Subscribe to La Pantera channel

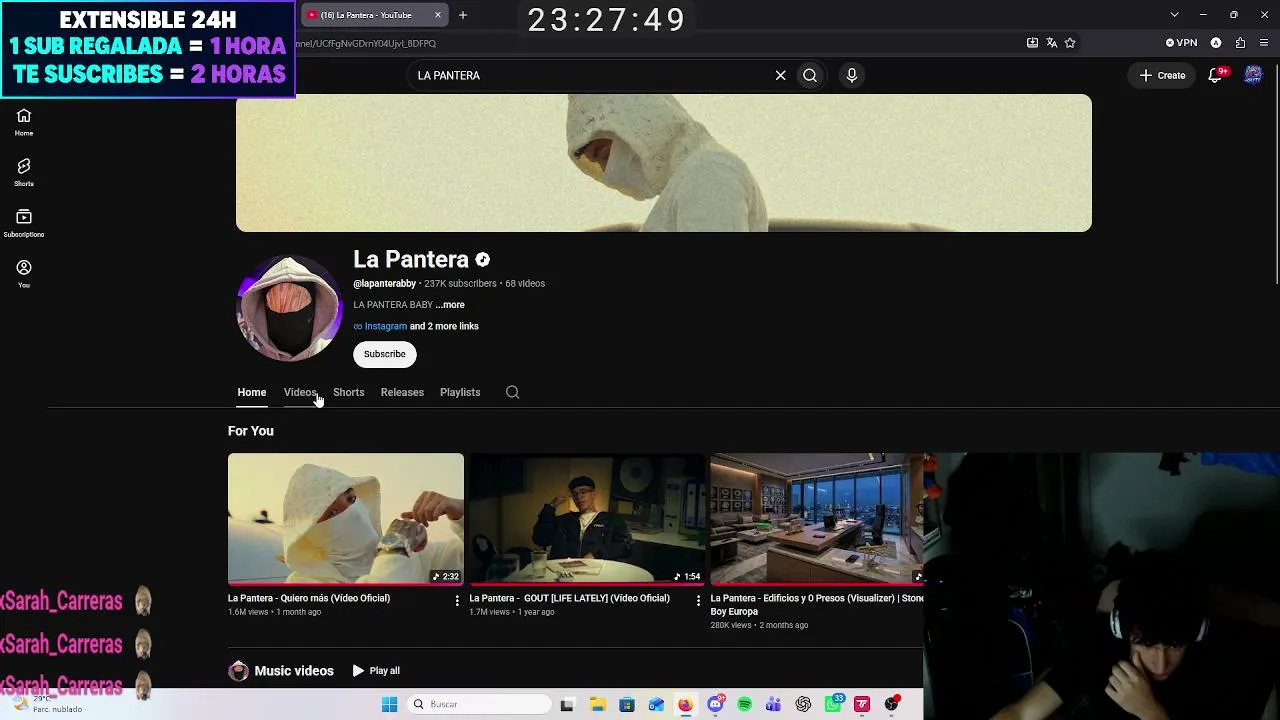385,354
